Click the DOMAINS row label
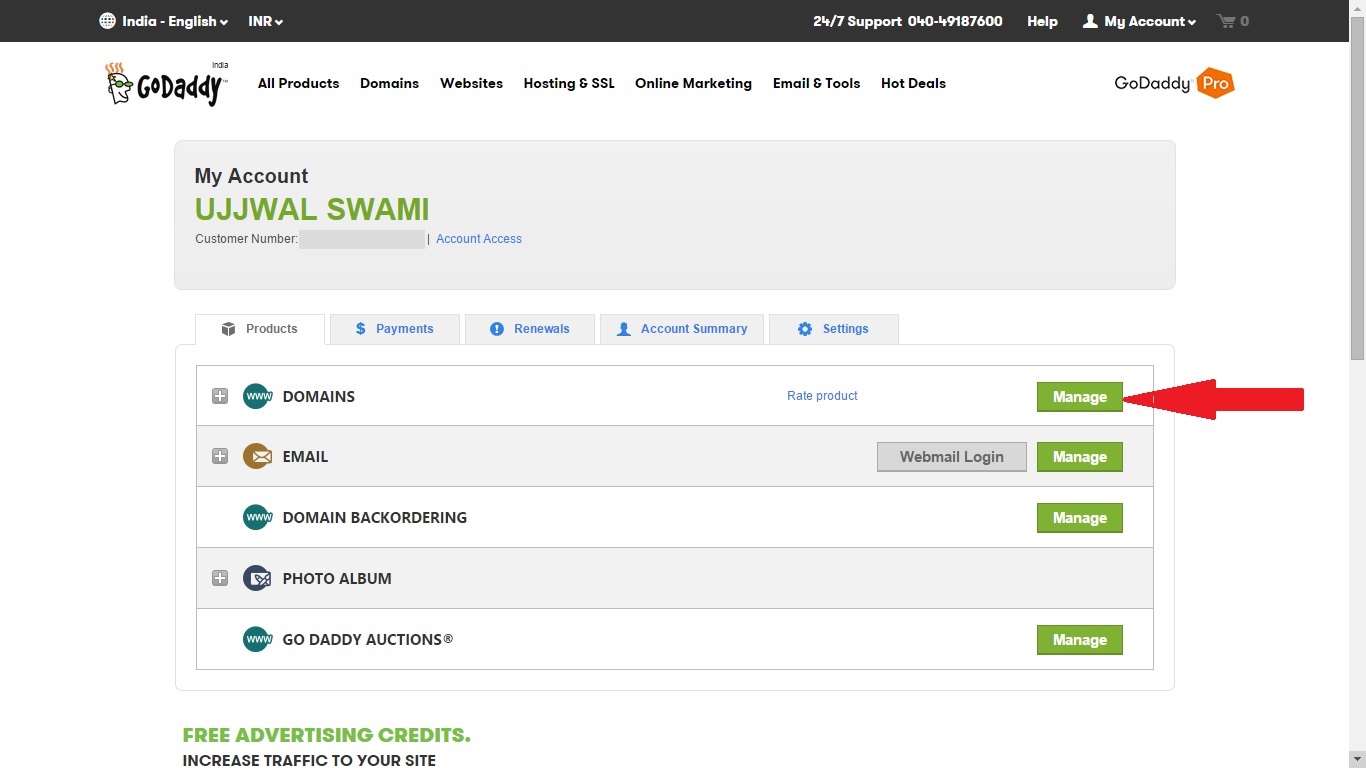Image resolution: width=1366 pixels, height=768 pixels. point(319,397)
